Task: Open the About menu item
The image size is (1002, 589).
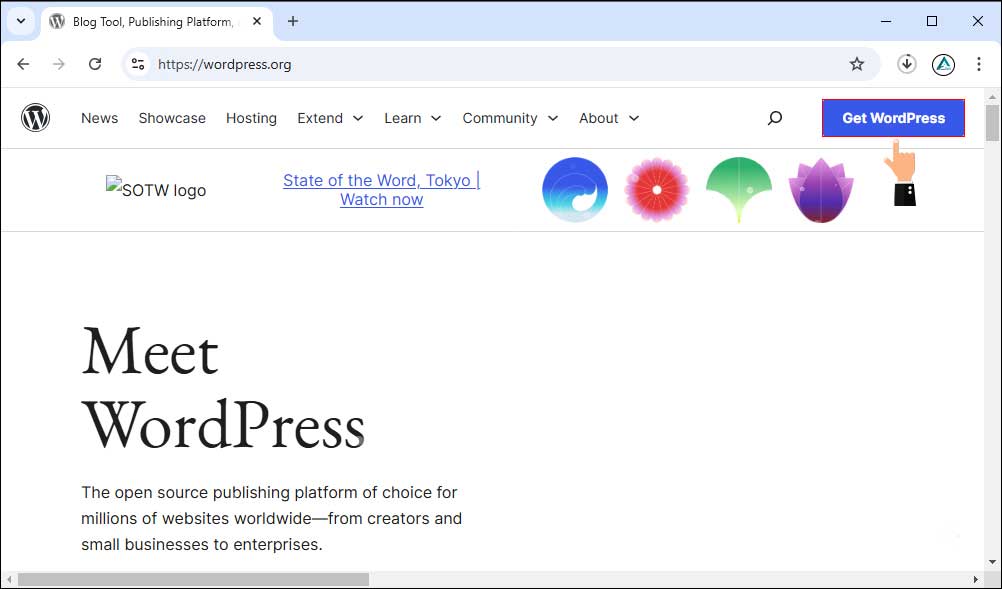Action: pos(599,118)
